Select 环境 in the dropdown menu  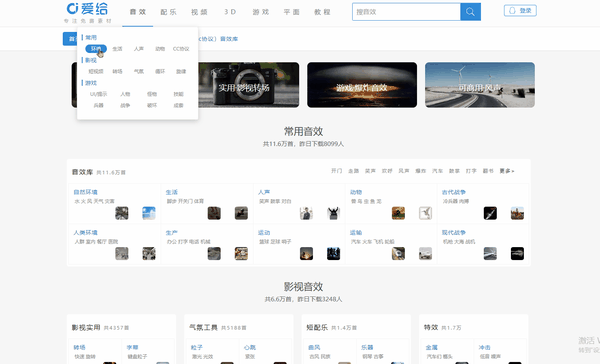tap(96, 49)
